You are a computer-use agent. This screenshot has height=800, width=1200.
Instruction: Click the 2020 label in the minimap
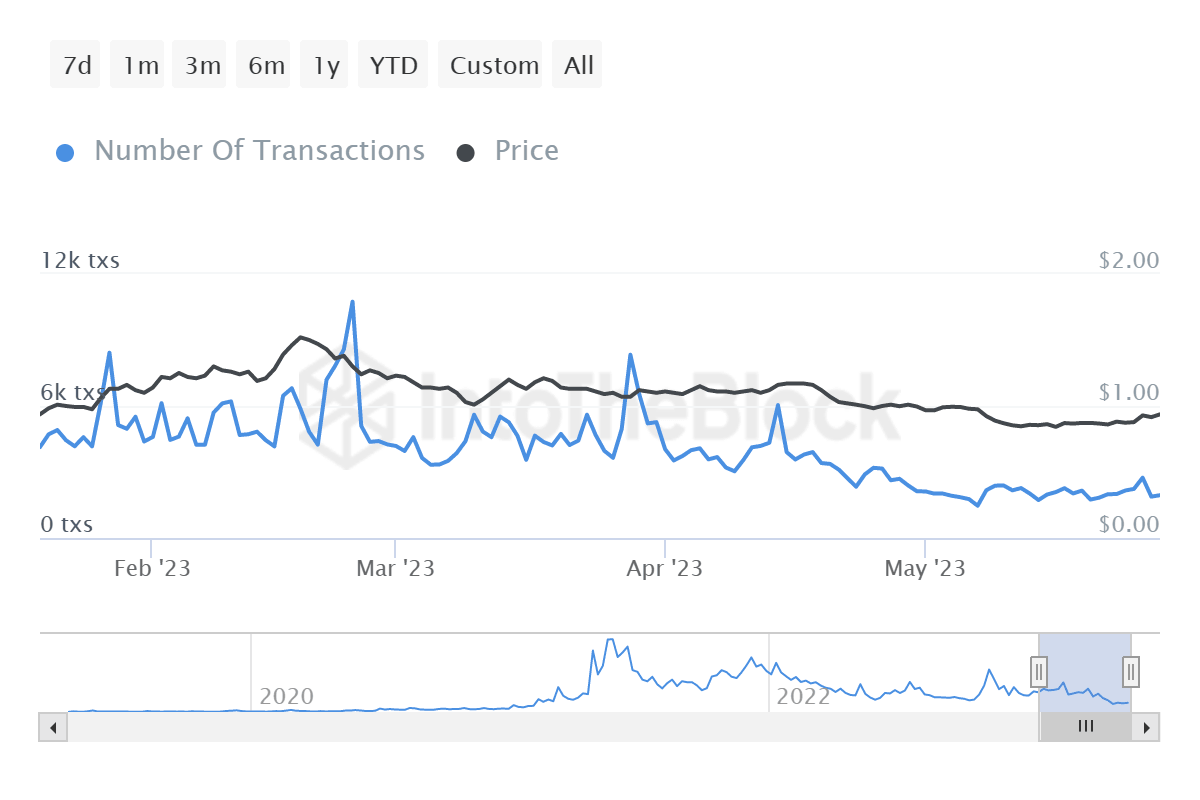tap(285, 697)
